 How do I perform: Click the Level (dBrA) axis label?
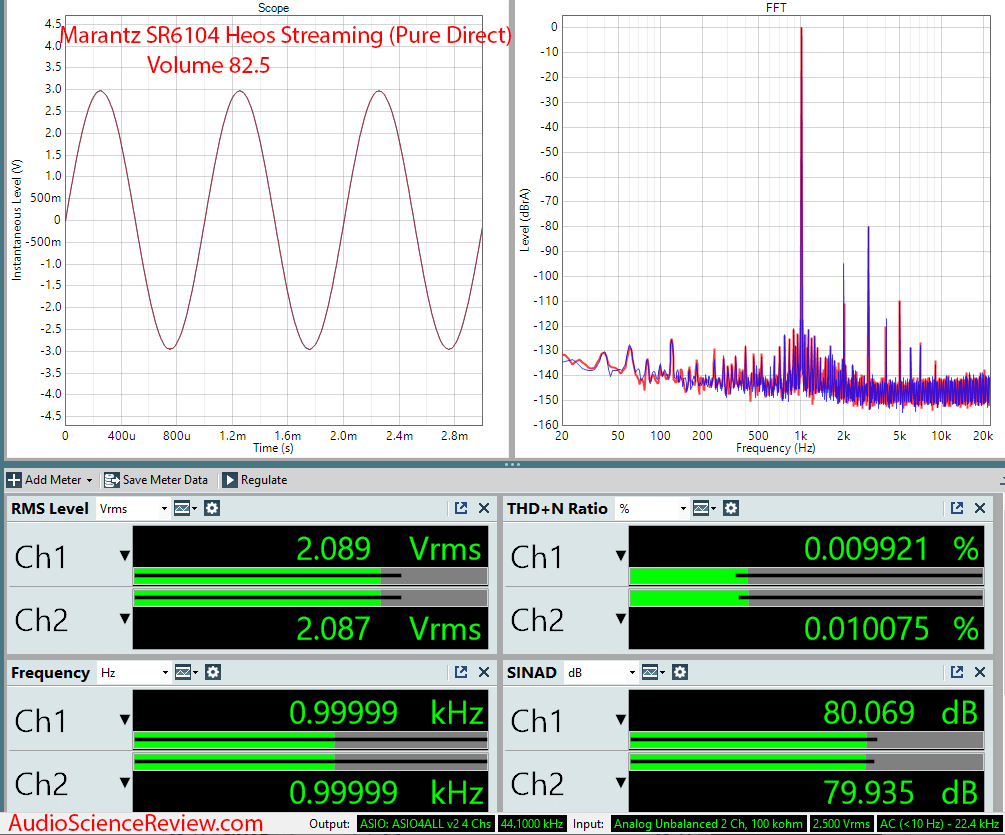coord(525,220)
